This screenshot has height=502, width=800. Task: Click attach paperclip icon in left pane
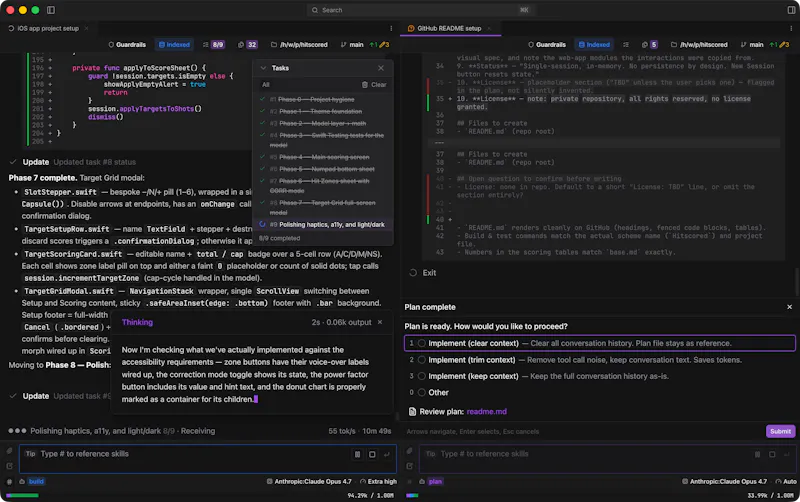(9, 451)
